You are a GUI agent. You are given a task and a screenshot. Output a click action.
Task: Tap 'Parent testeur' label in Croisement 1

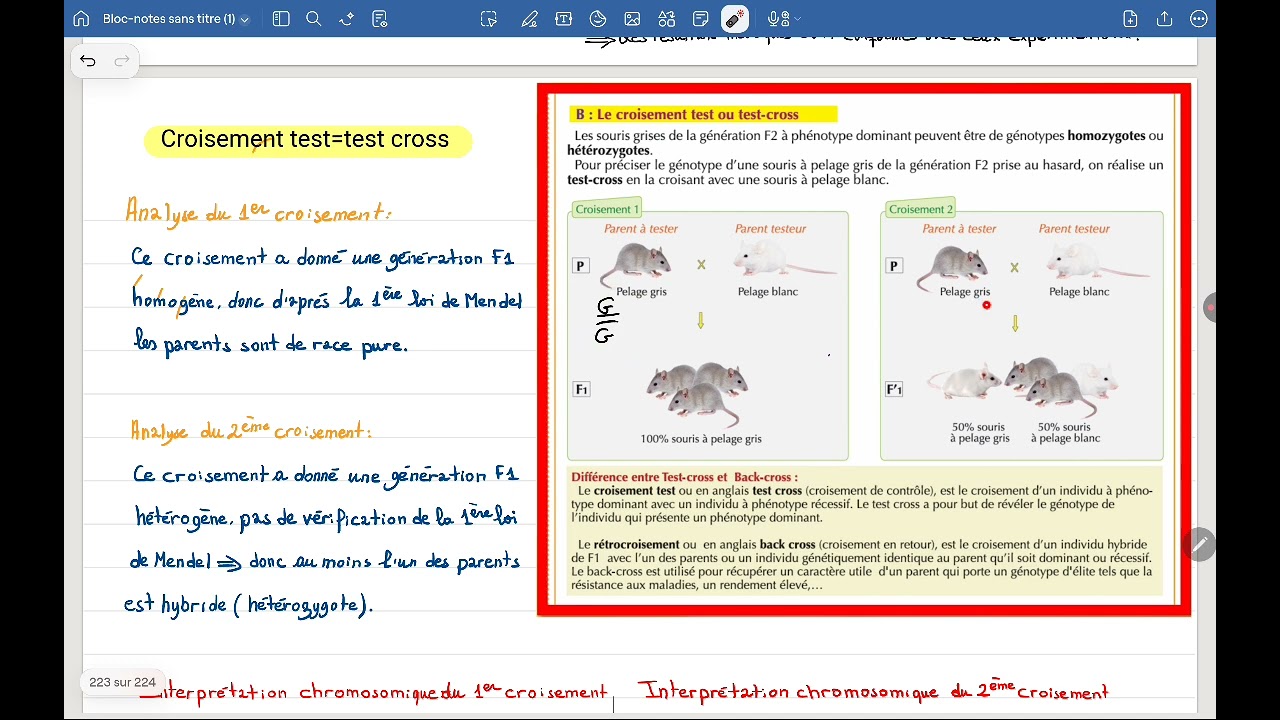click(770, 229)
